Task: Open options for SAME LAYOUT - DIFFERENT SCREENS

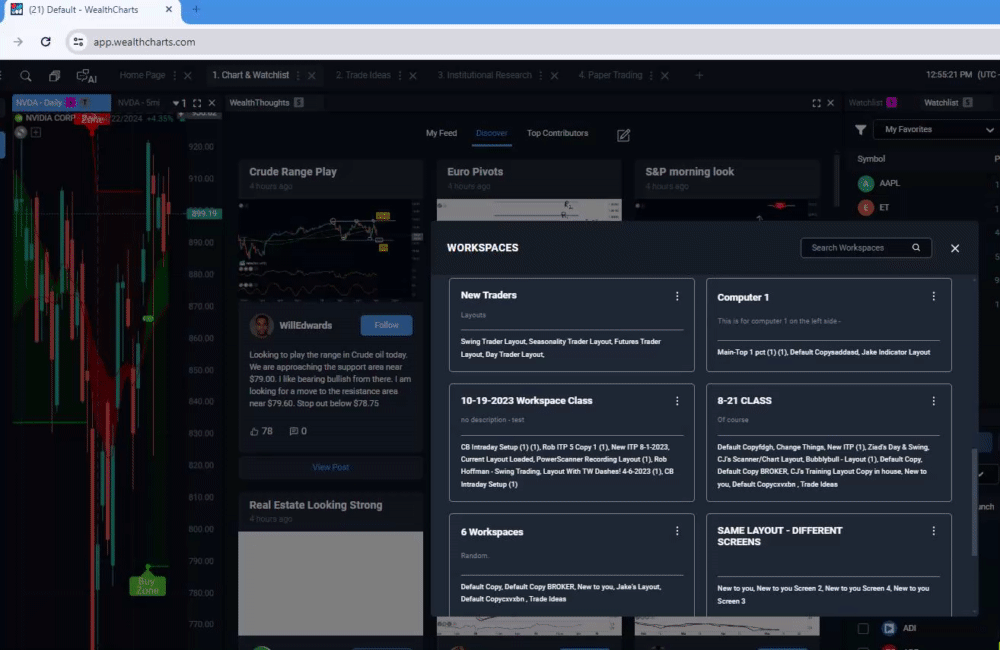Action: tap(934, 531)
